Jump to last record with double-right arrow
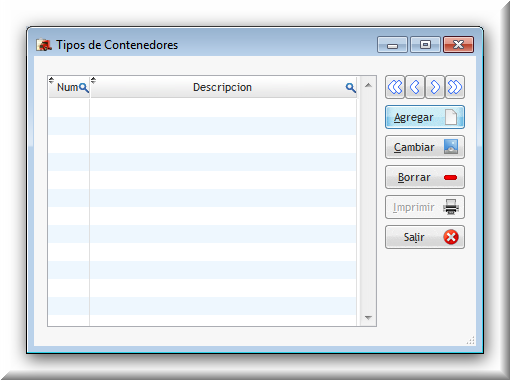The height and width of the screenshot is (380, 510). point(455,87)
